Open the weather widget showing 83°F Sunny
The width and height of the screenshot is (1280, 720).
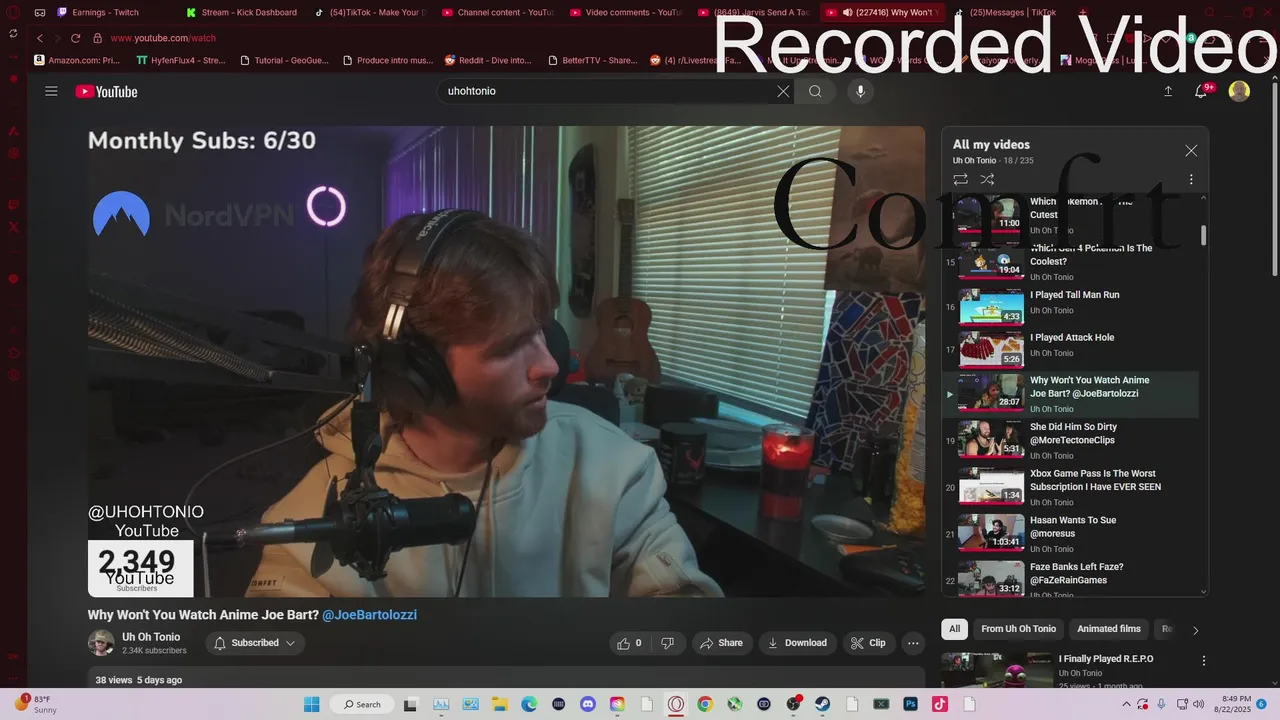(x=35, y=704)
